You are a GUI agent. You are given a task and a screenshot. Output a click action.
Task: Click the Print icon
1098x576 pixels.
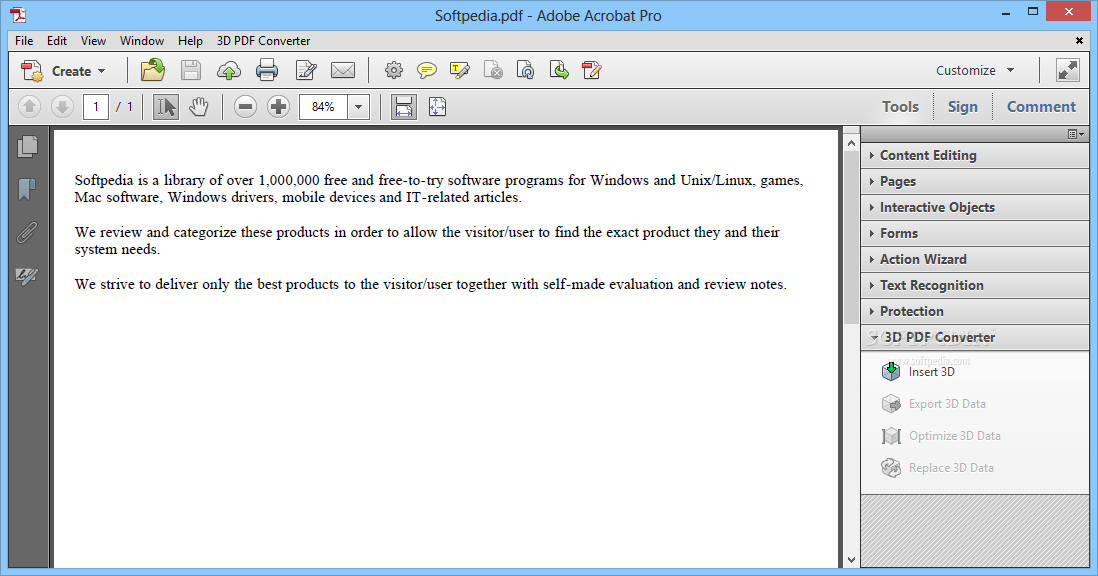click(x=267, y=70)
